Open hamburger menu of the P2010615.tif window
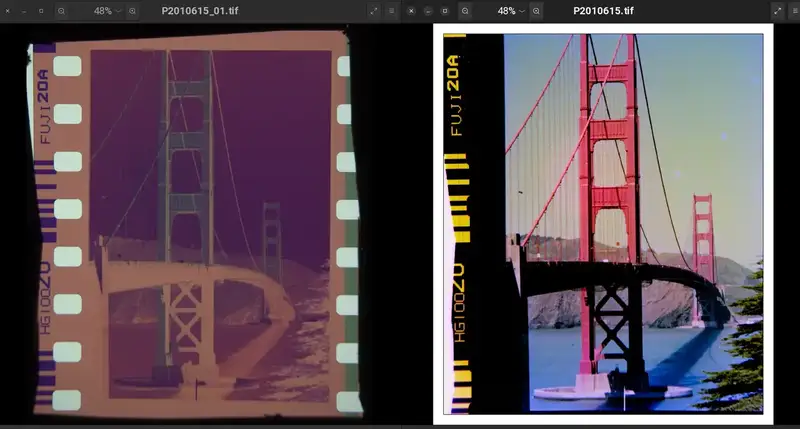Image resolution: width=800 pixels, height=429 pixels. pyautogui.click(x=795, y=11)
